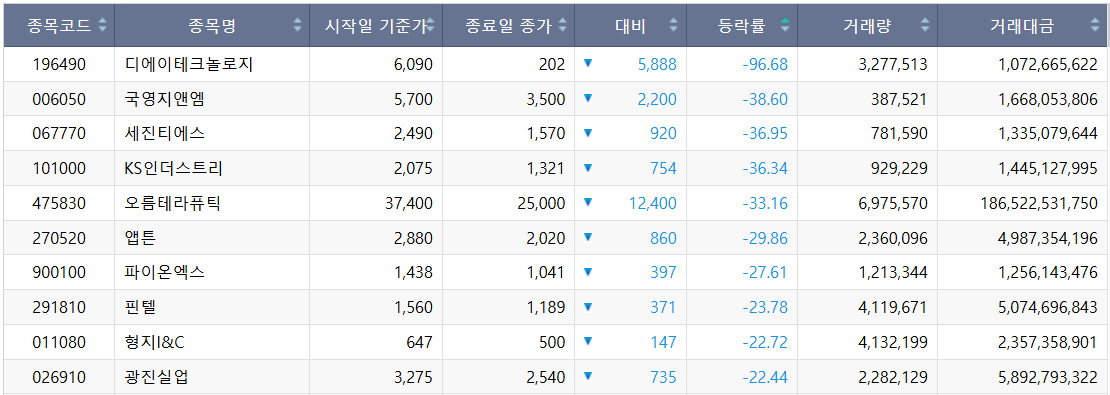Click stock code 291810
The width and height of the screenshot is (1110, 395).
tap(59, 307)
